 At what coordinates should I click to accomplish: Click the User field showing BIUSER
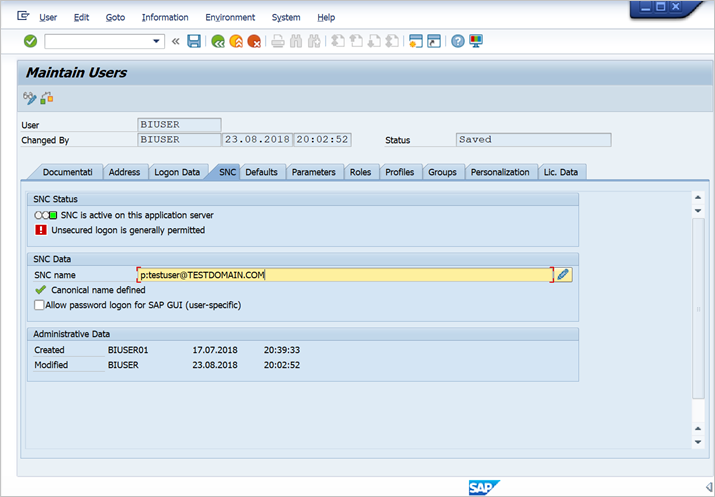tap(179, 124)
